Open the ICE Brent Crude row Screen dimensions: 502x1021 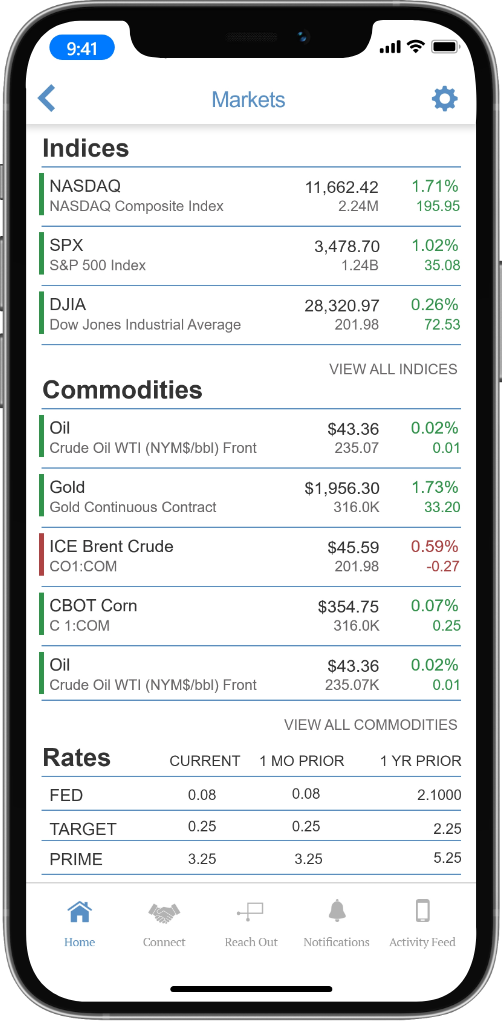coord(251,557)
